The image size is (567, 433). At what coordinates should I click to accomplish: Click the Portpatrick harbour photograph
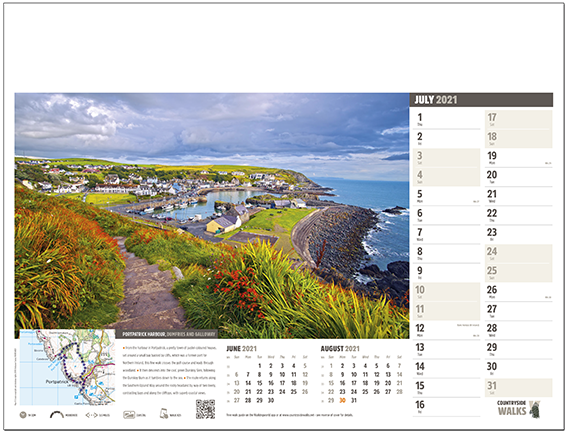point(212,216)
